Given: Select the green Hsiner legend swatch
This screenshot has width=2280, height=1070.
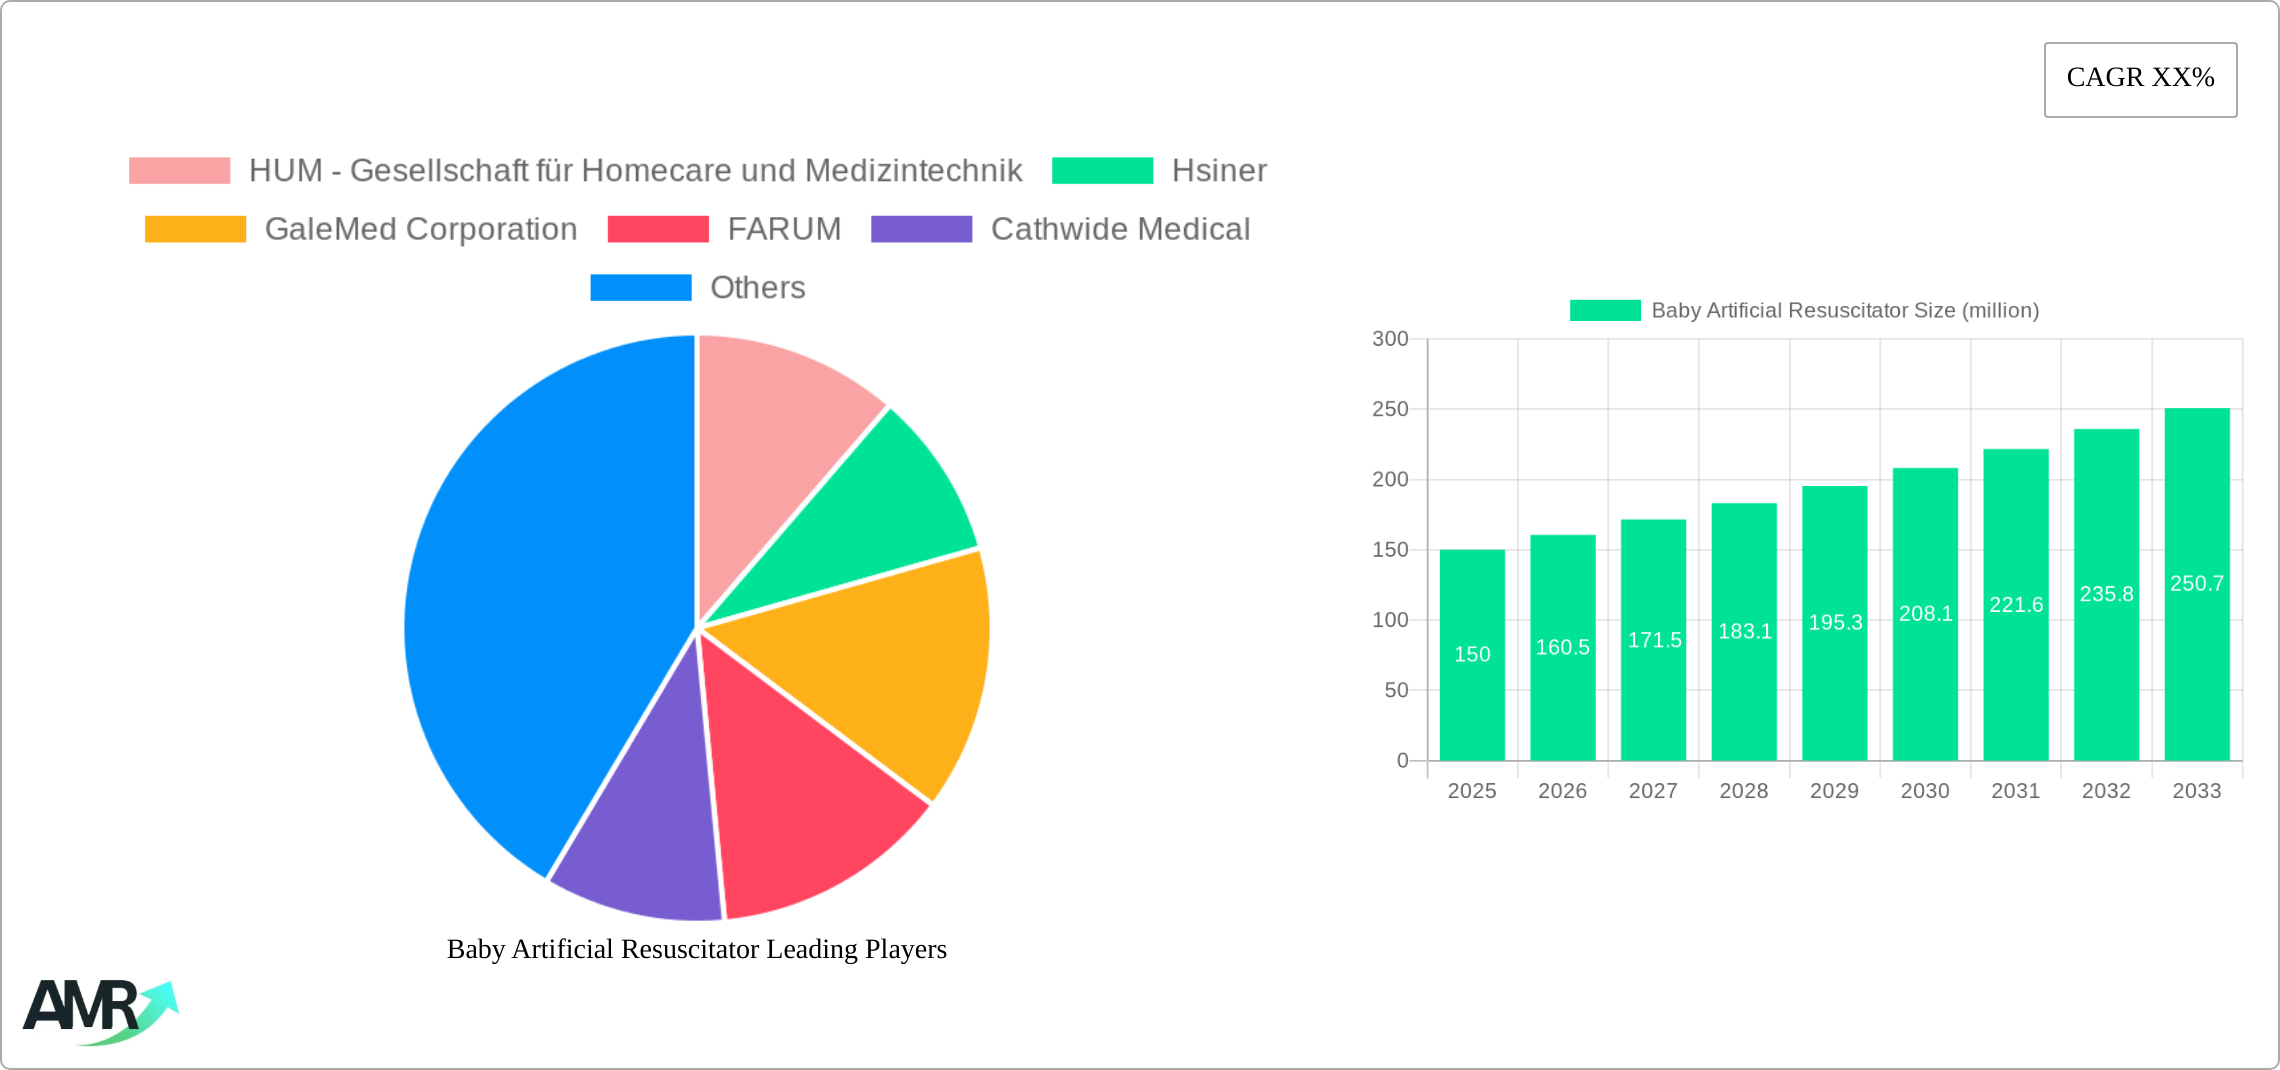Looking at the screenshot, I should (x=1100, y=170).
